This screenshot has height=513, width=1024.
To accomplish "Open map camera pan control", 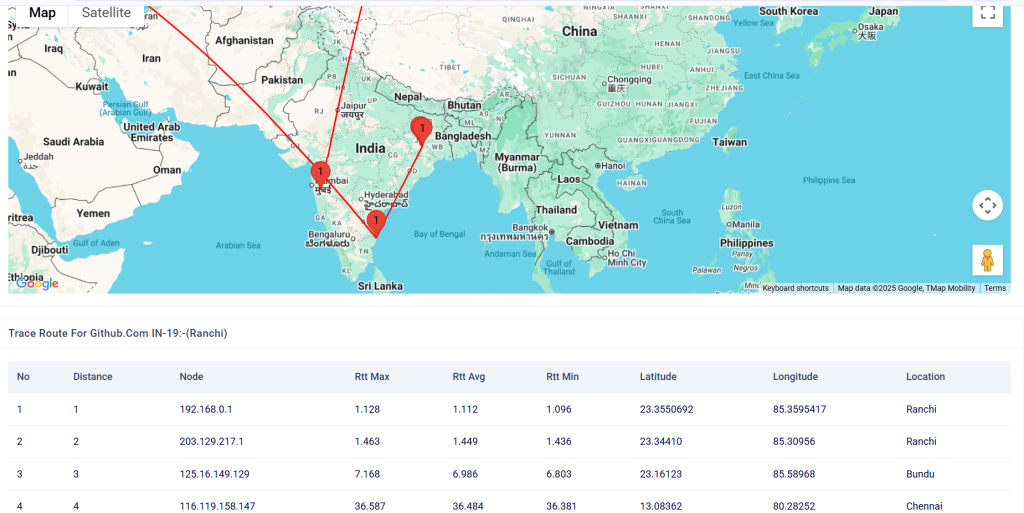I will 987,206.
